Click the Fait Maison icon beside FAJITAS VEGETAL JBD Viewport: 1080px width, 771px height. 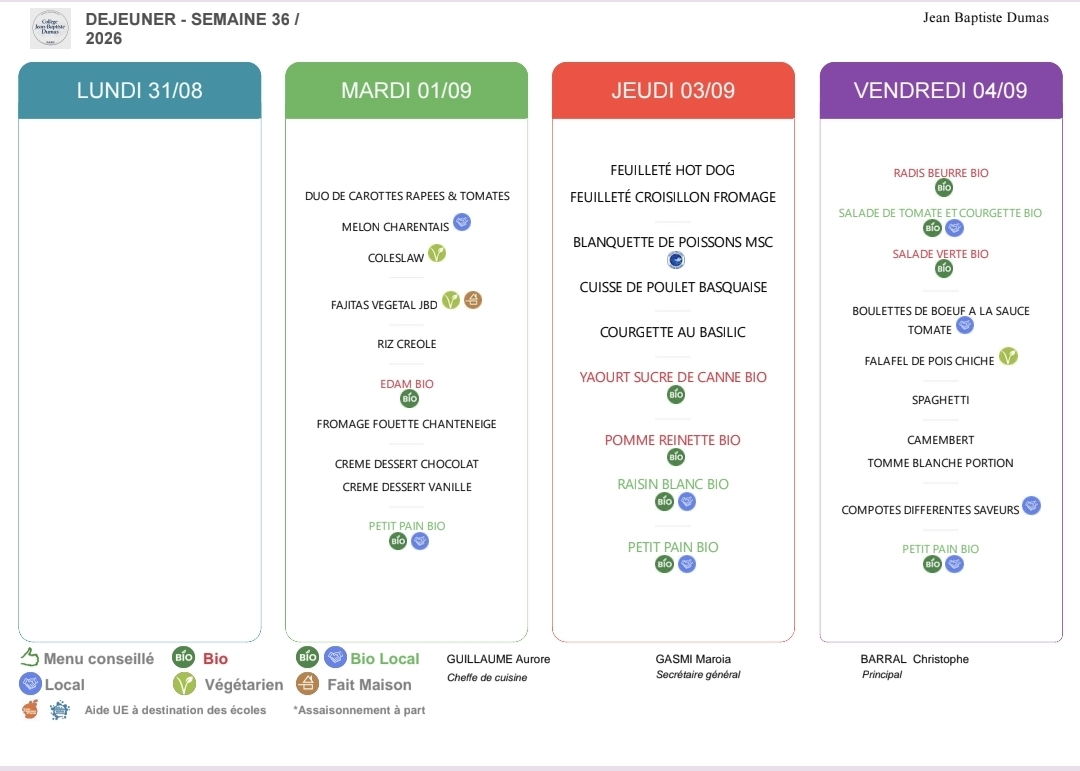coord(472,300)
